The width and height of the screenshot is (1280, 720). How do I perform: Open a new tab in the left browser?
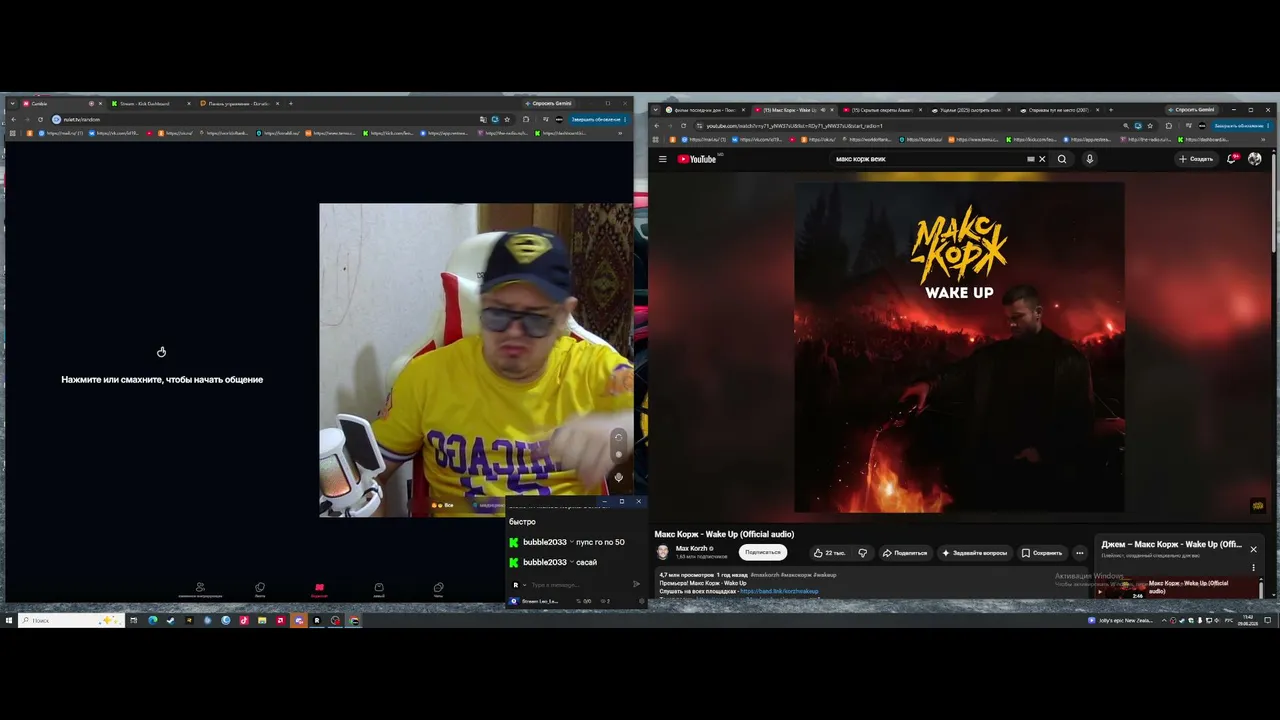click(x=291, y=103)
